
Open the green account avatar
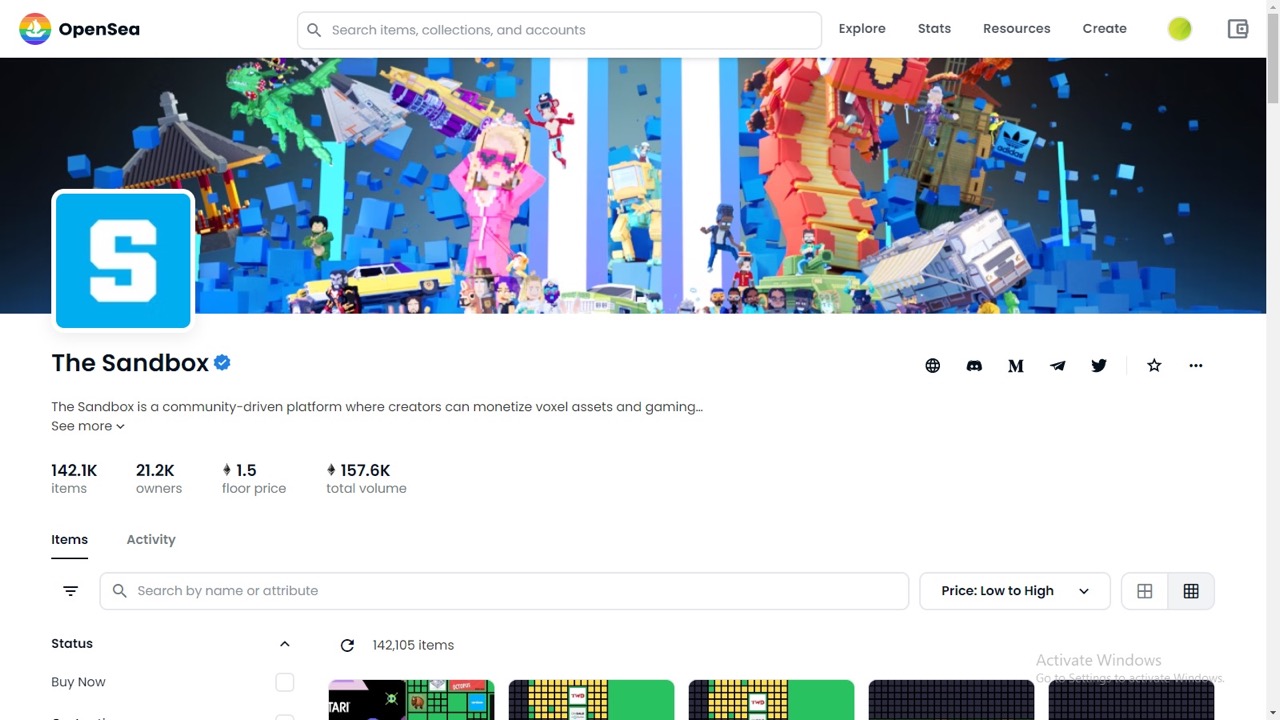pos(1180,29)
